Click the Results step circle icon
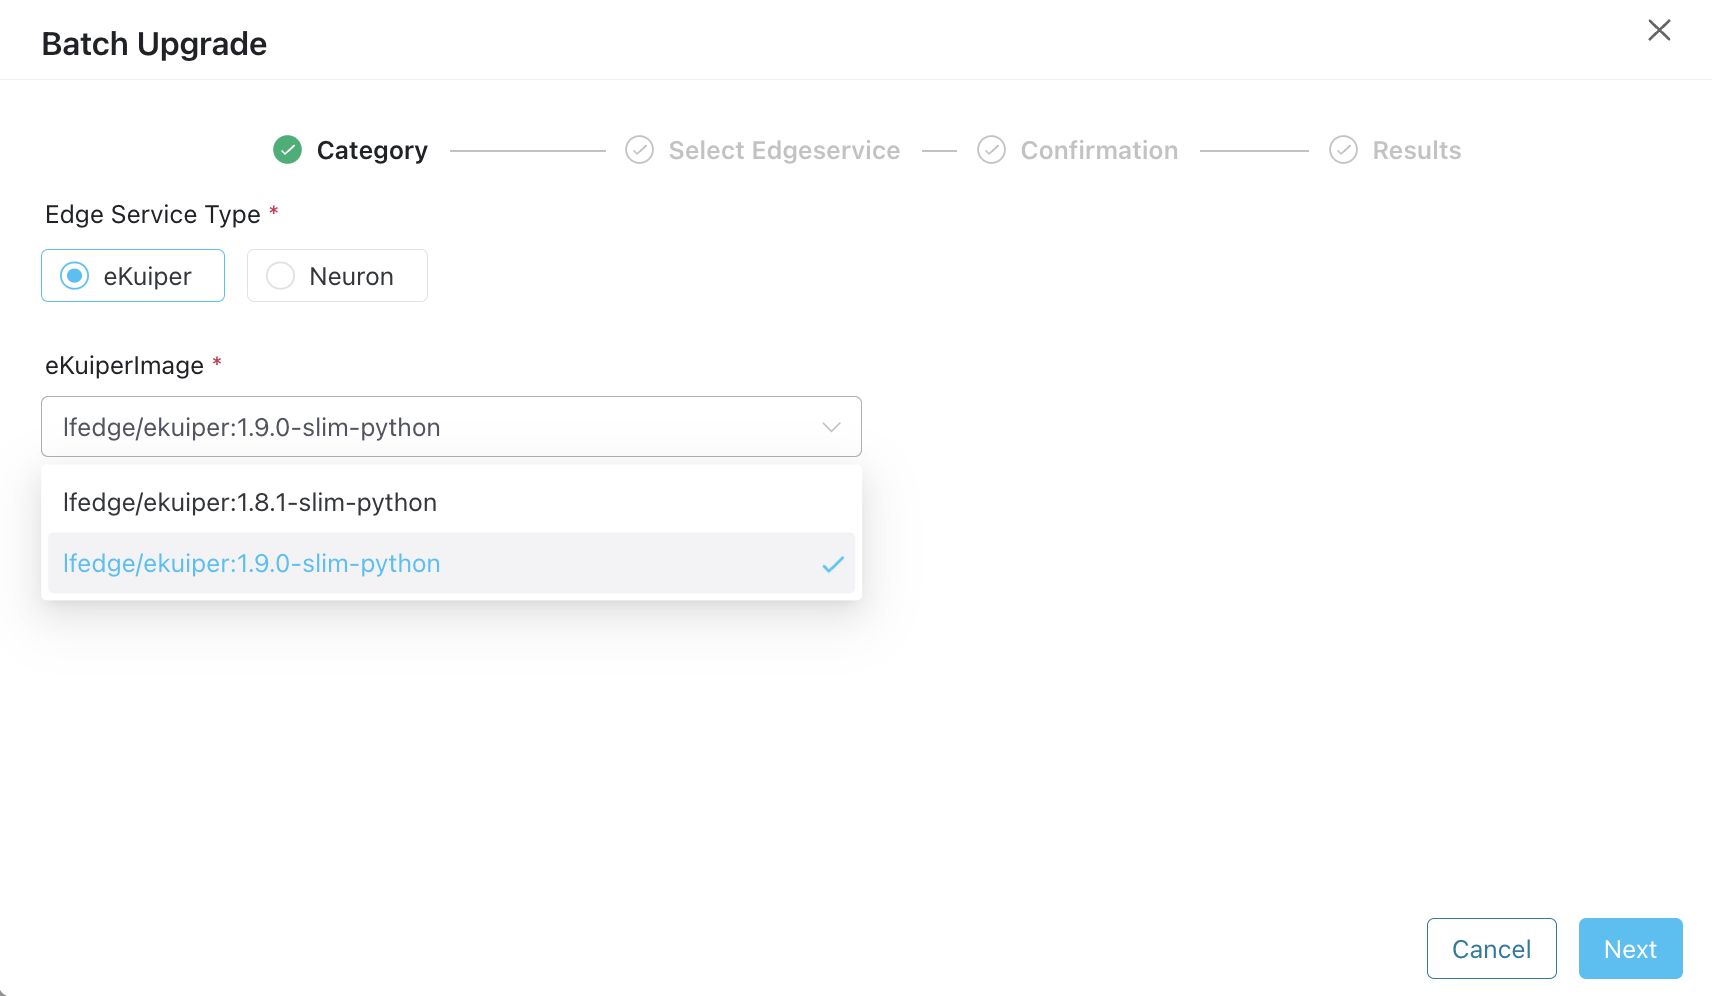 [x=1342, y=149]
